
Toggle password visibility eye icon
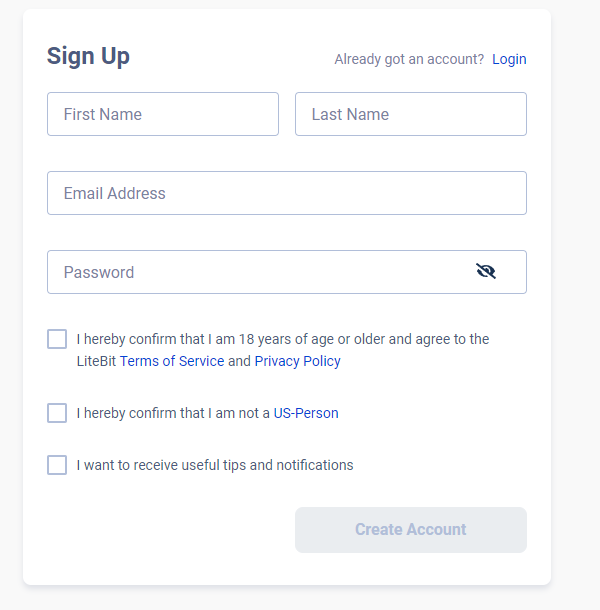click(486, 271)
